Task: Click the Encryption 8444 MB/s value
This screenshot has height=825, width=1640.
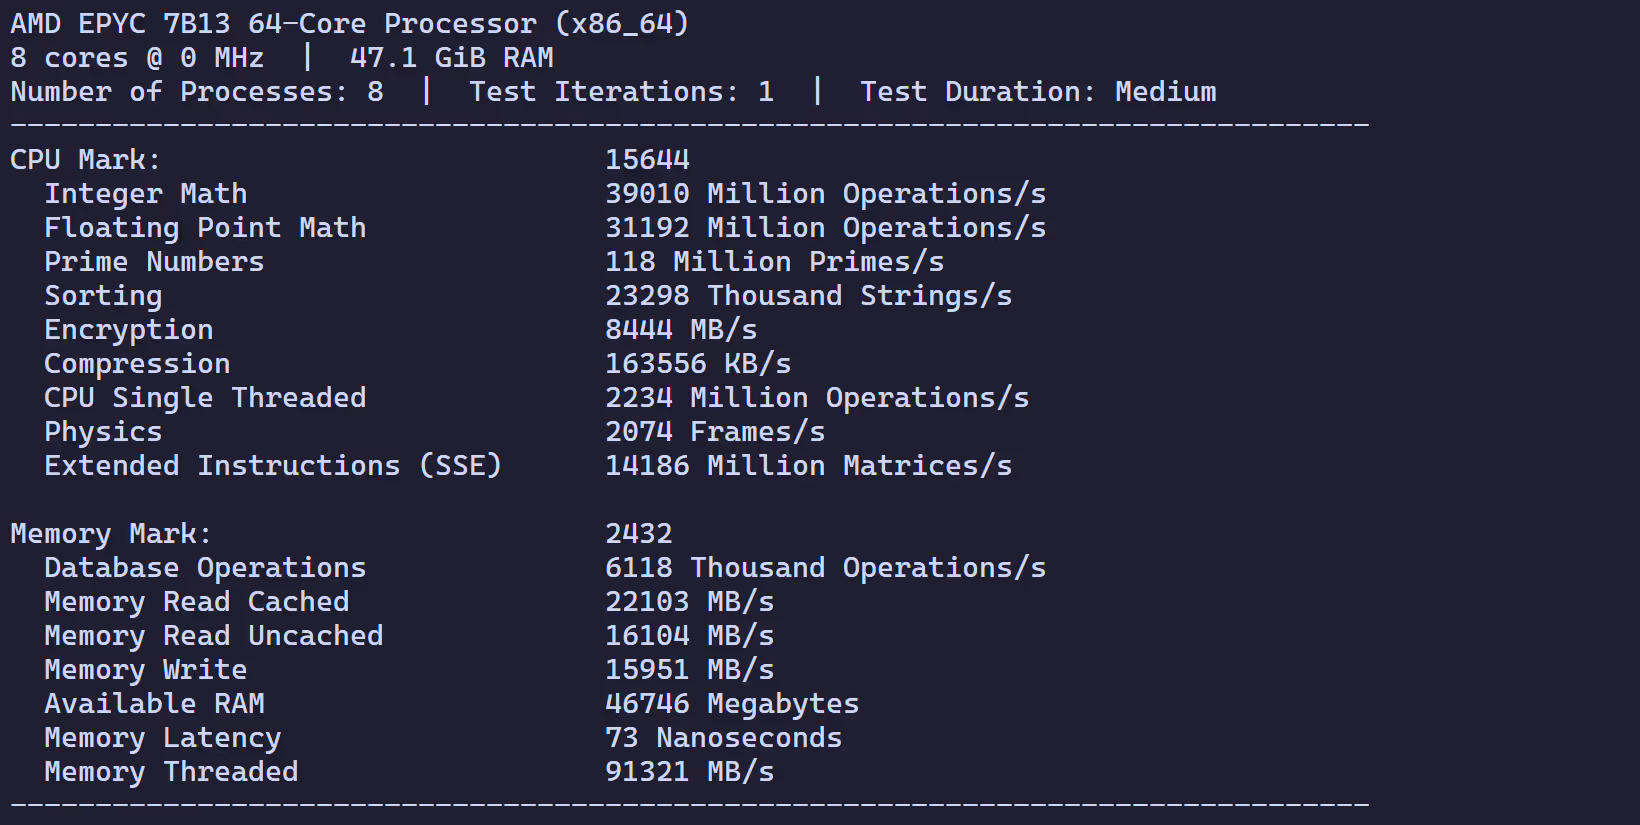Action: pos(681,330)
